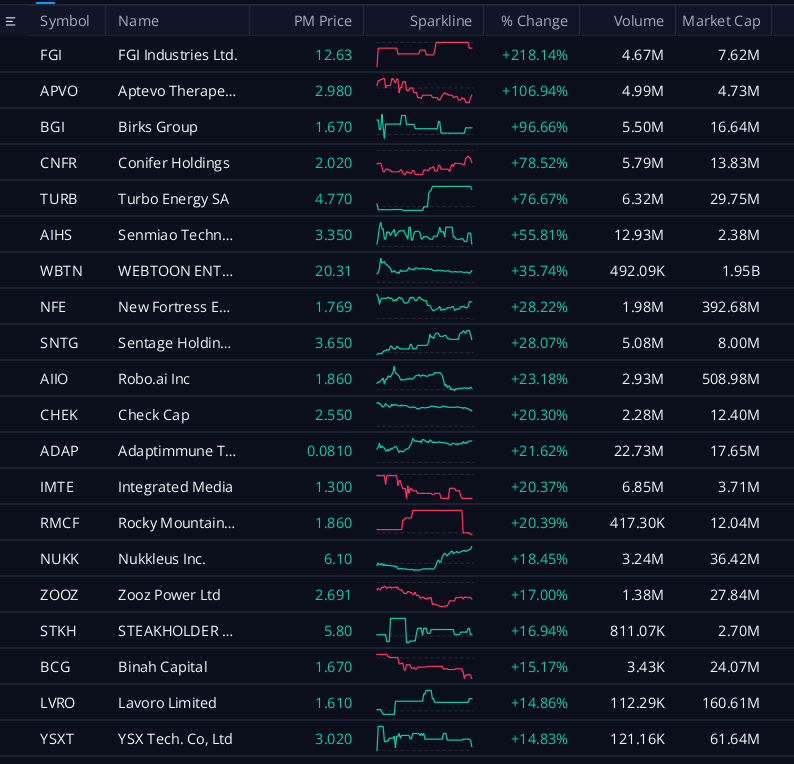Screen dimensions: 794x764
Task: Sort by the Market Cap column header
Action: (x=721, y=21)
